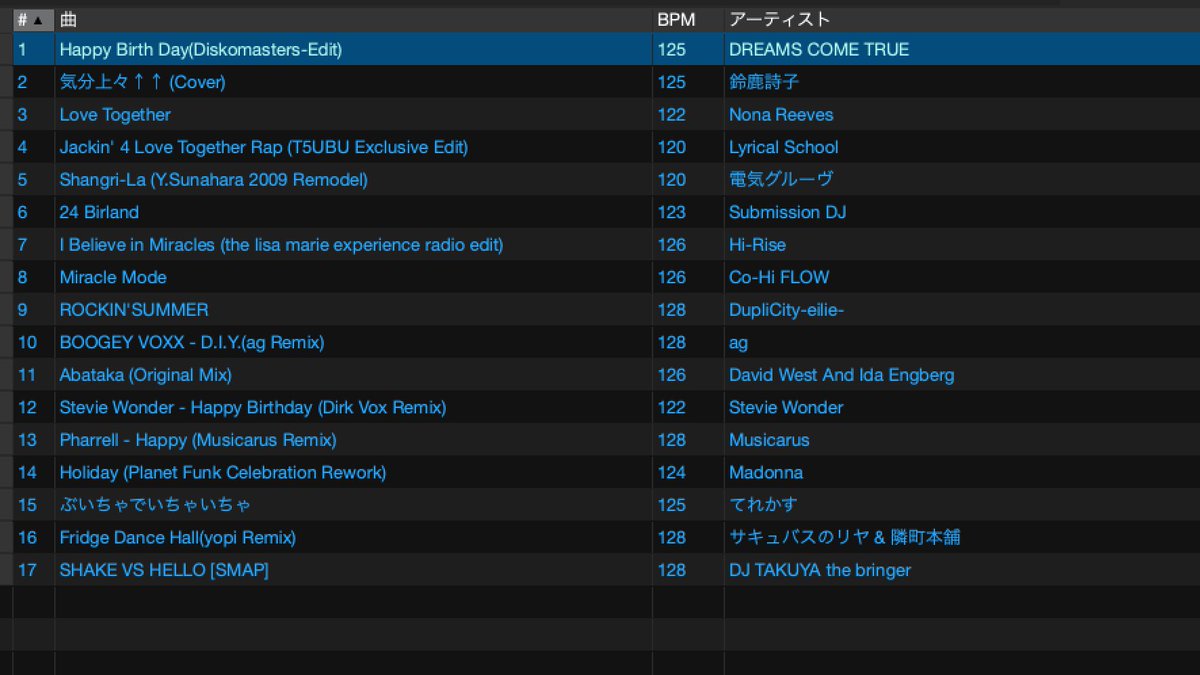Select track Happy Birth Day(Diskomasters-Edit)
The height and width of the screenshot is (675, 1200).
pos(200,49)
